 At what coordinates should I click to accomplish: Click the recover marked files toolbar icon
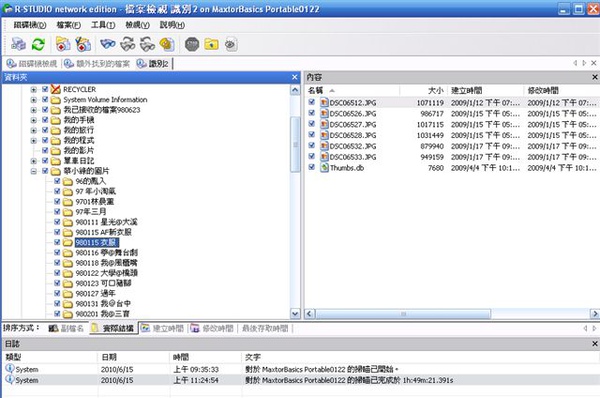[83, 44]
